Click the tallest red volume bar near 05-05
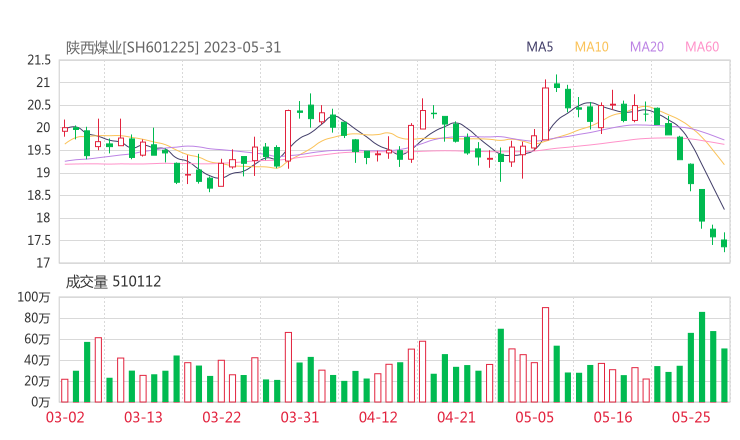This screenshot has width=740, height=440. pos(546,355)
